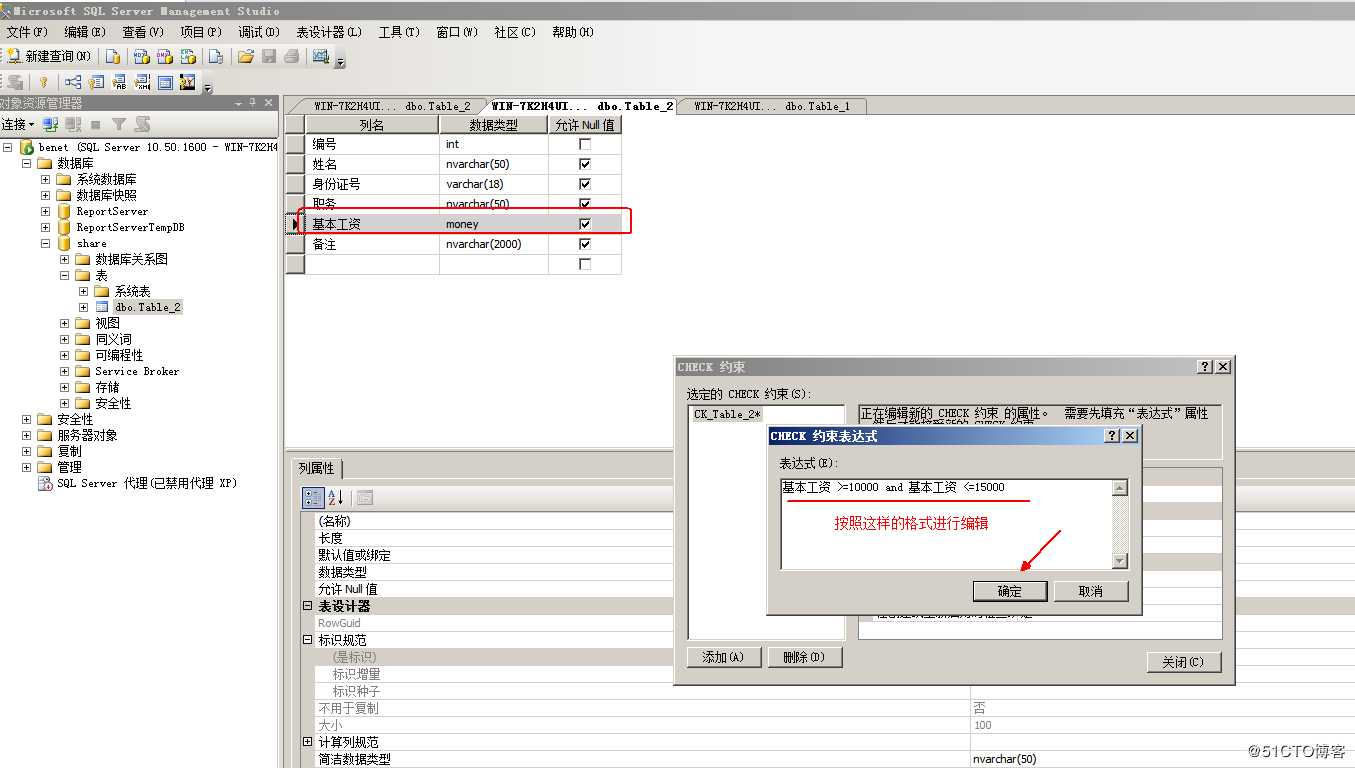The height and width of the screenshot is (768, 1355).
Task: Open the 工具(T) menu
Action: [x=399, y=32]
